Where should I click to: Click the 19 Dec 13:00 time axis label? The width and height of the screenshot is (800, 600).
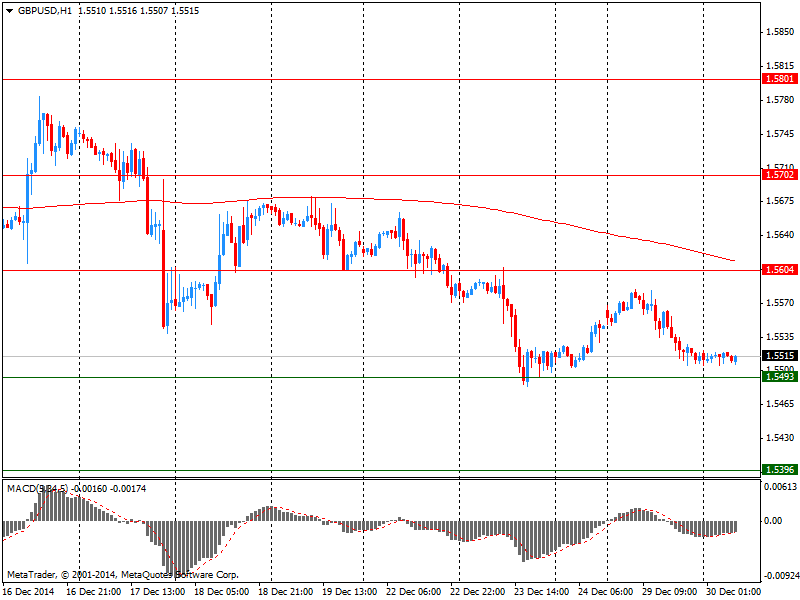[349, 591]
